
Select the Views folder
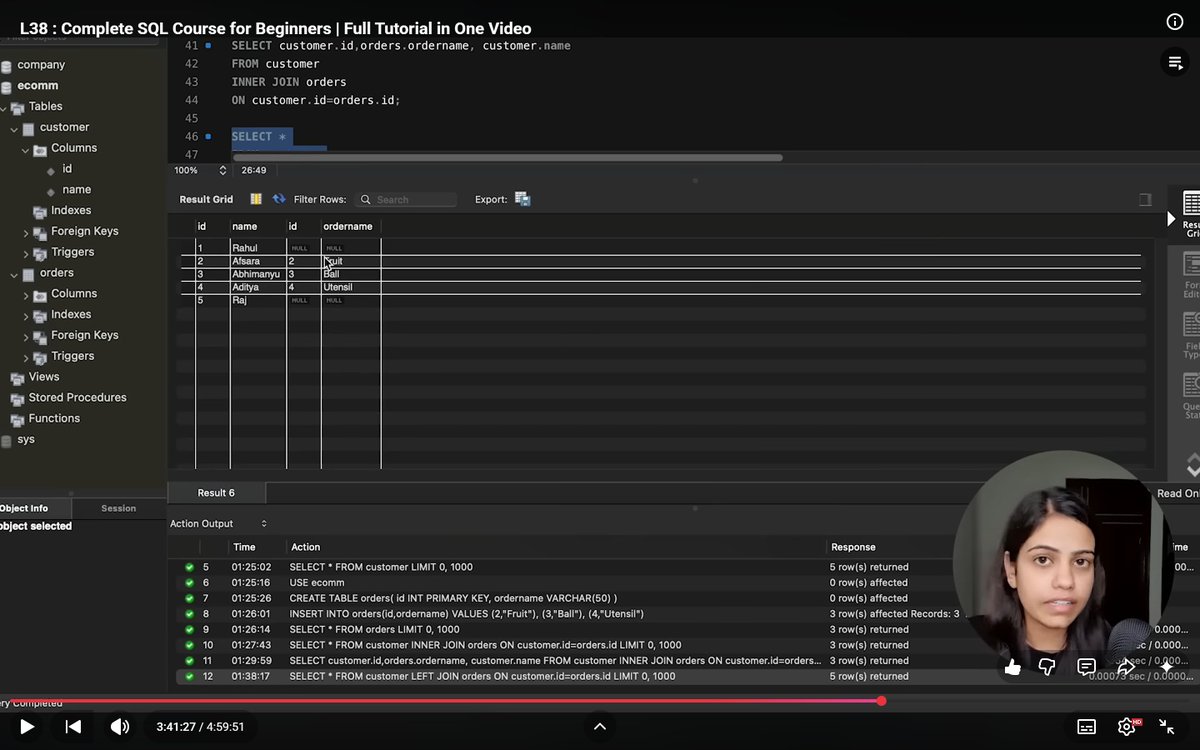[44, 377]
